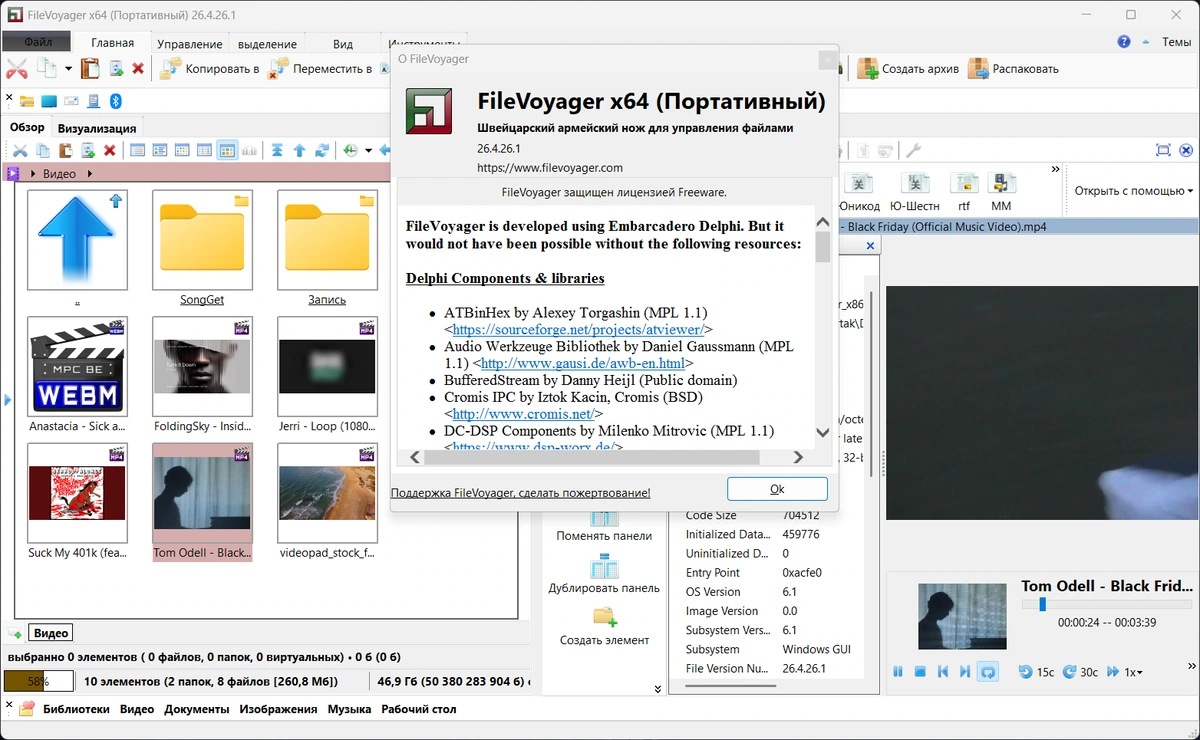Open the 1x playback speed dropdown

pyautogui.click(x=1125, y=672)
